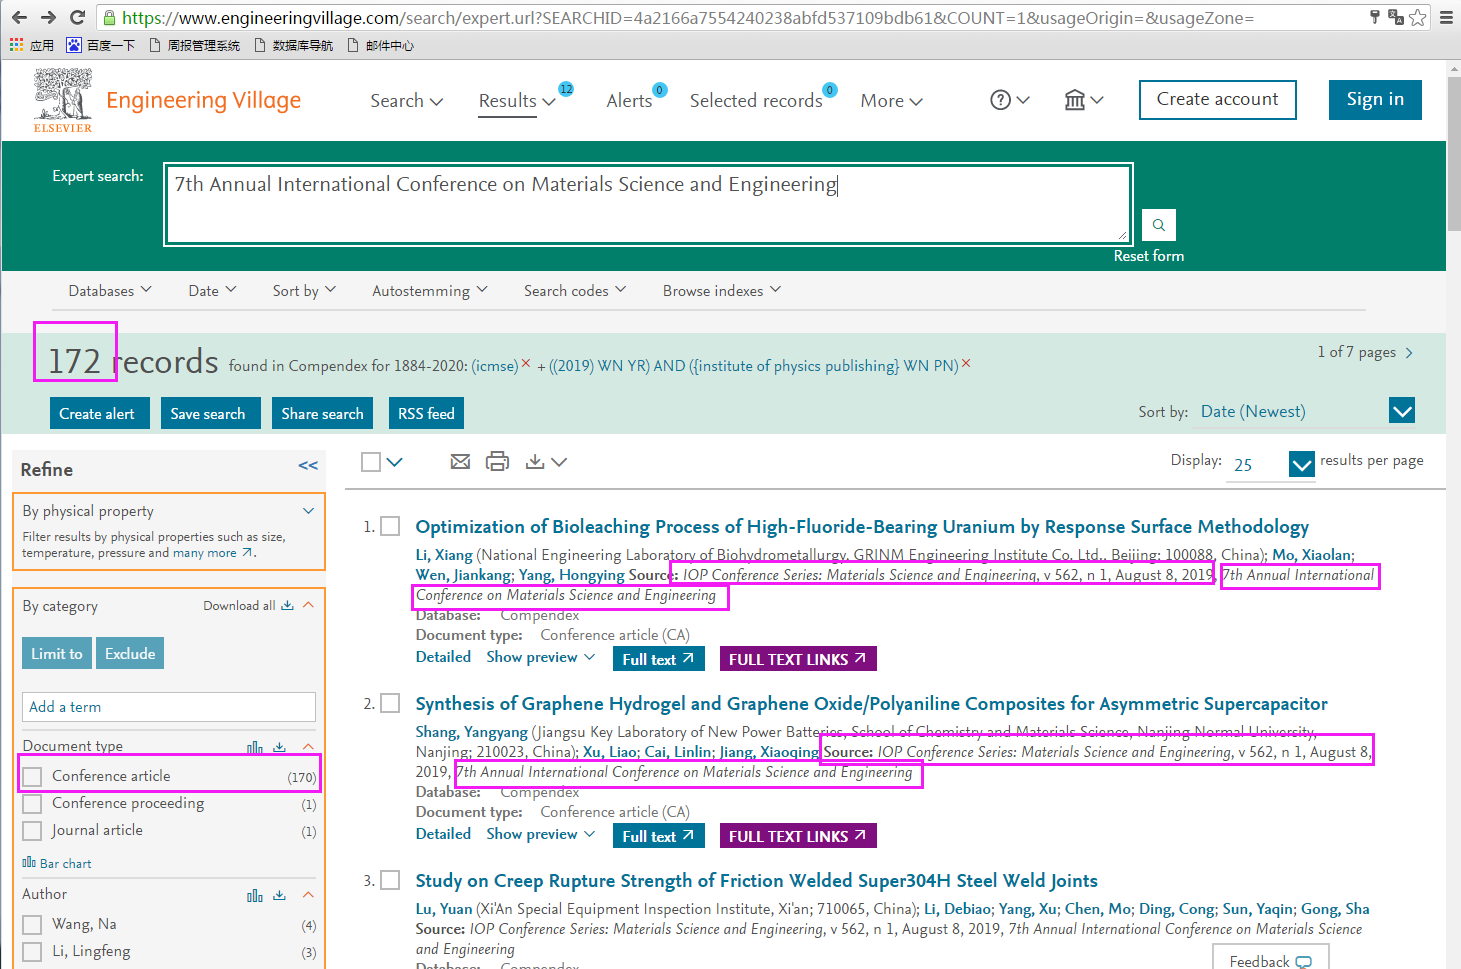Open the Search codes dropdown
The image size is (1461, 969).
point(575,290)
